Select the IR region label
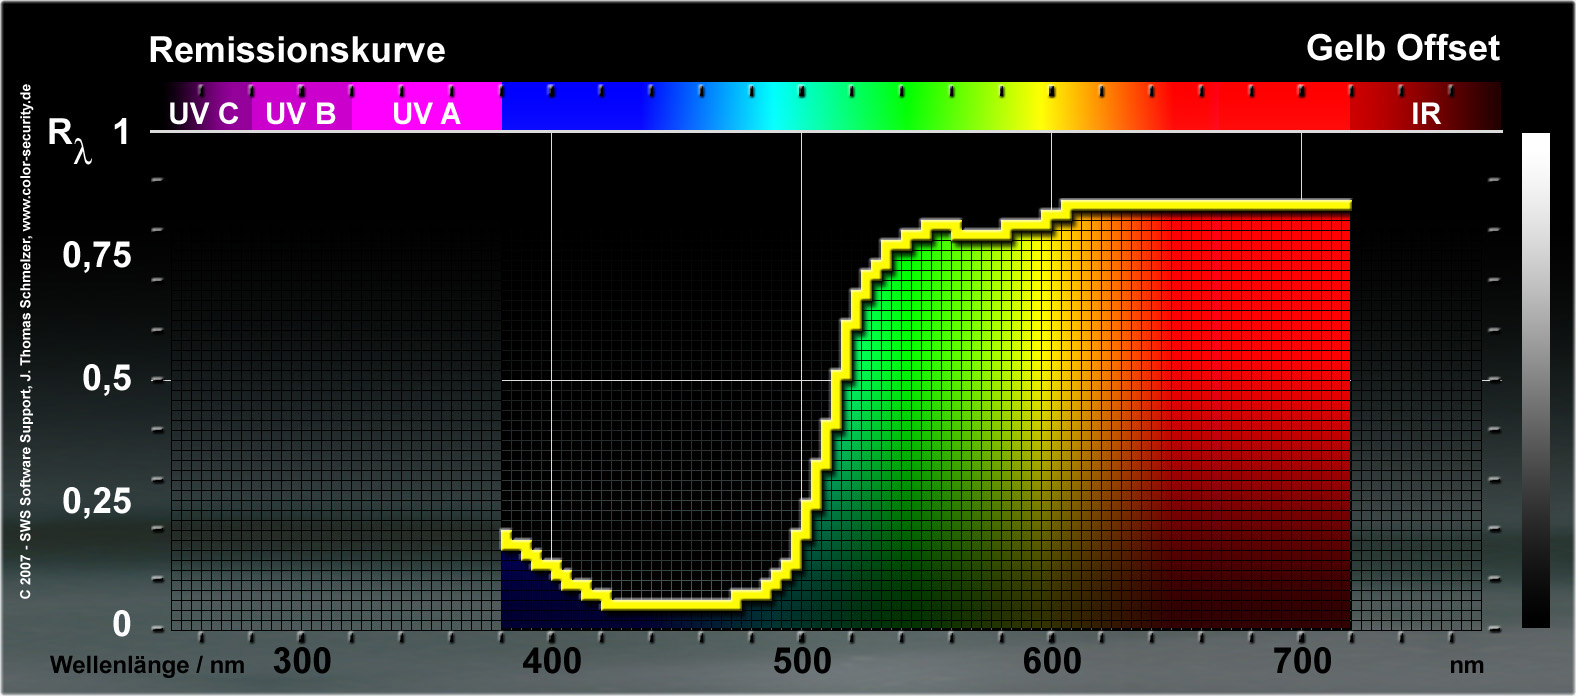This screenshot has width=1576, height=696. pyautogui.click(x=1425, y=113)
